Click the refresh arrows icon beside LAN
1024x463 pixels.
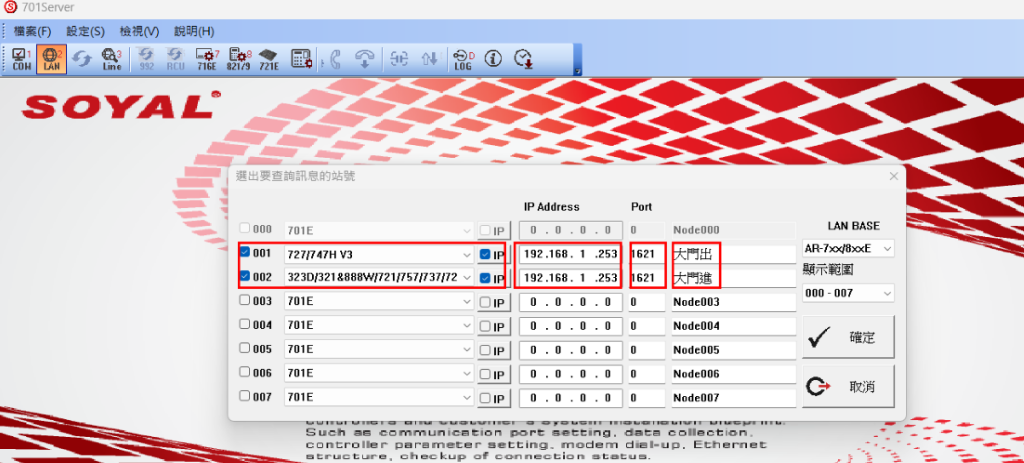tap(82, 59)
